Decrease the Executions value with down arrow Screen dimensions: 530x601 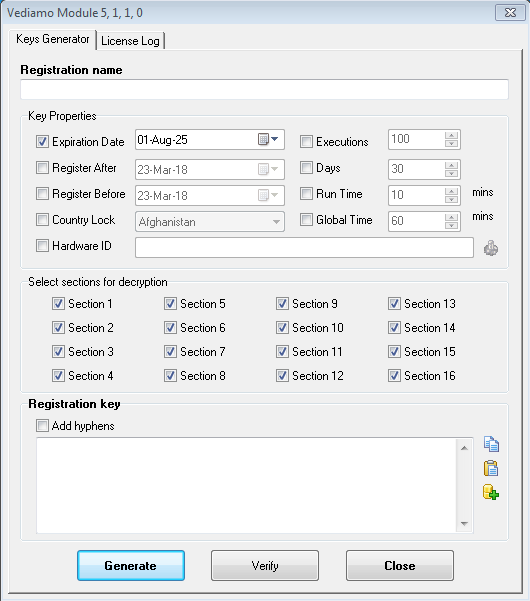(451, 143)
